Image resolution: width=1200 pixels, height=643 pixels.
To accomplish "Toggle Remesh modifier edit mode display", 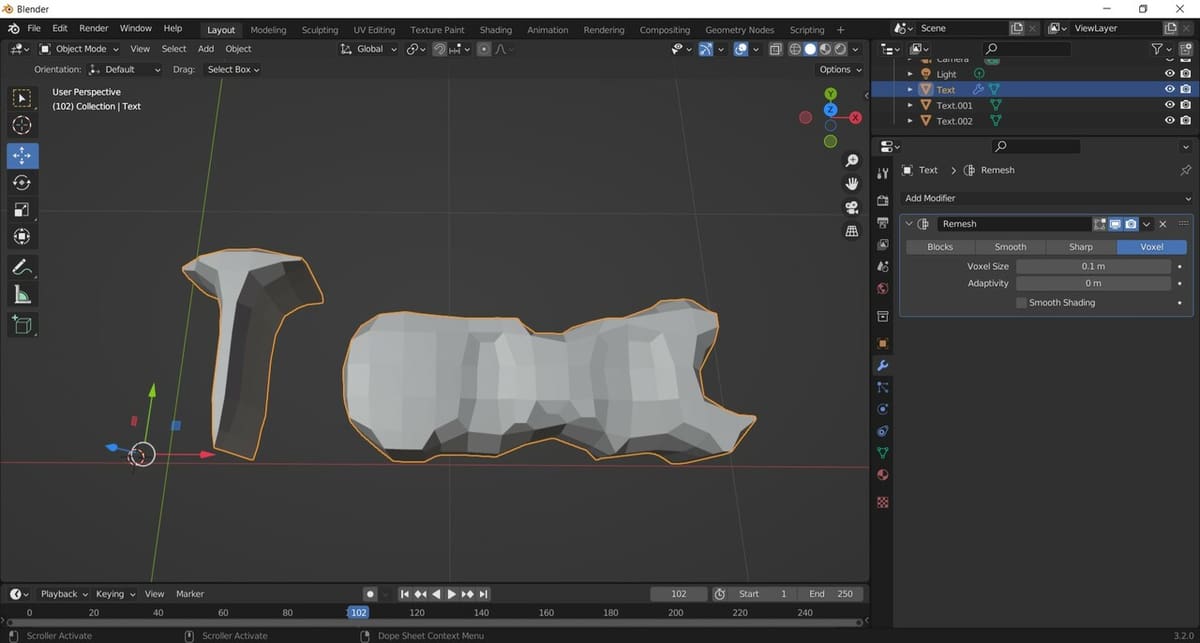I will click(1099, 224).
